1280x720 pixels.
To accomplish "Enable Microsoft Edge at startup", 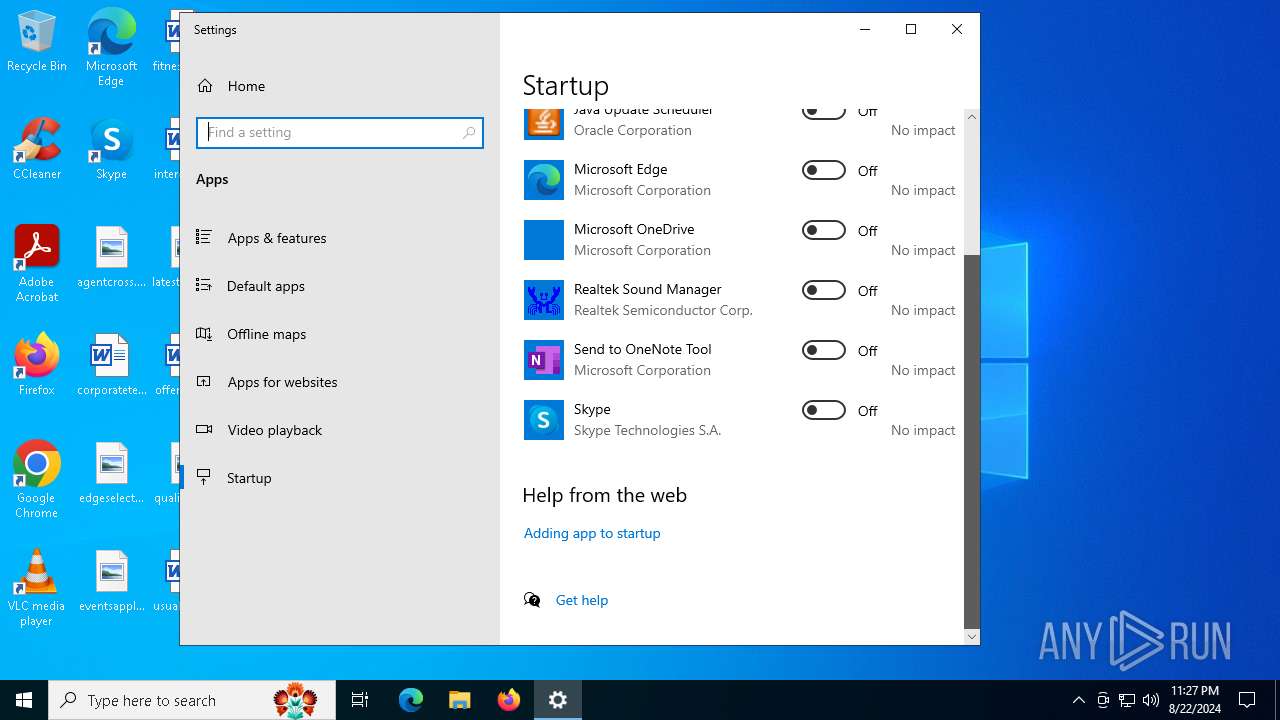I will click(x=824, y=170).
